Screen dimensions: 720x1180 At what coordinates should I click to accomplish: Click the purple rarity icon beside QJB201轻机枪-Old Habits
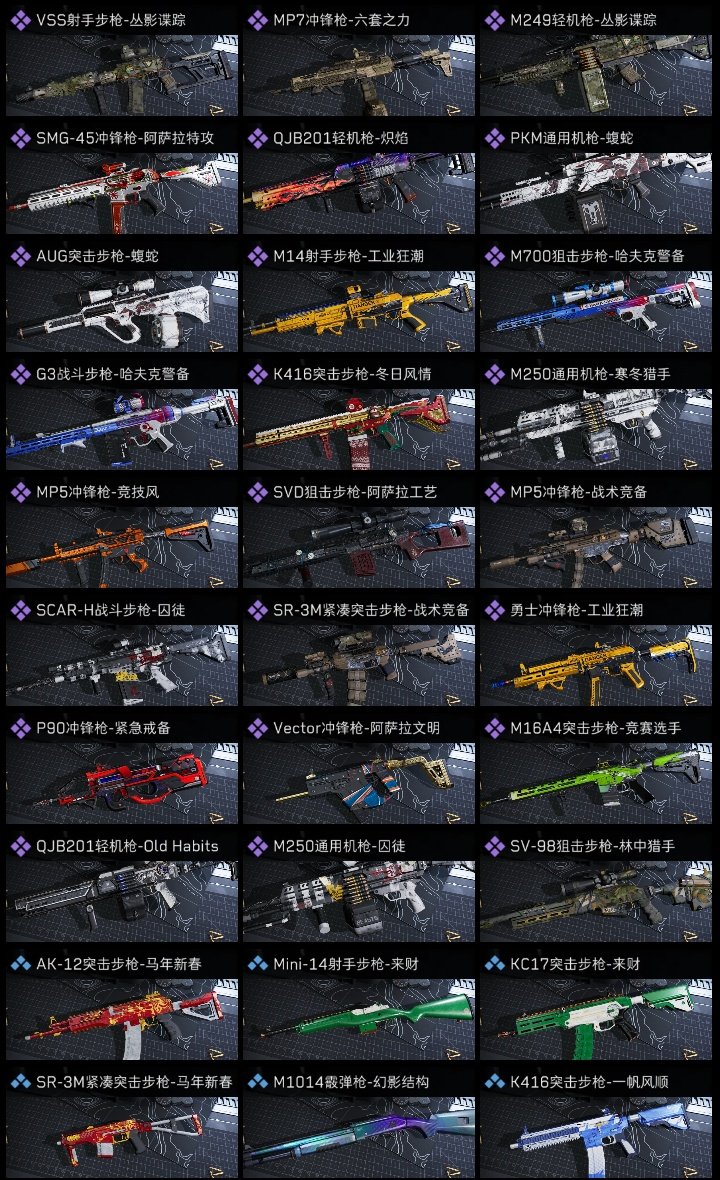(20, 846)
